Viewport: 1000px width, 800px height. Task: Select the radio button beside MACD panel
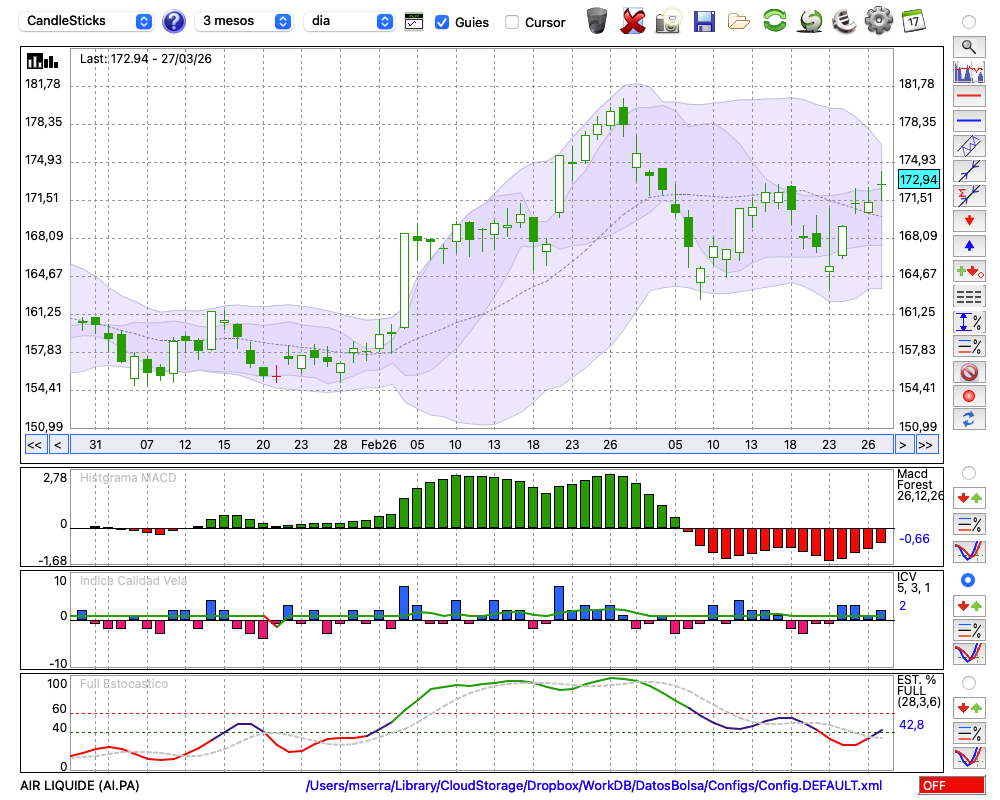pyautogui.click(x=968, y=472)
